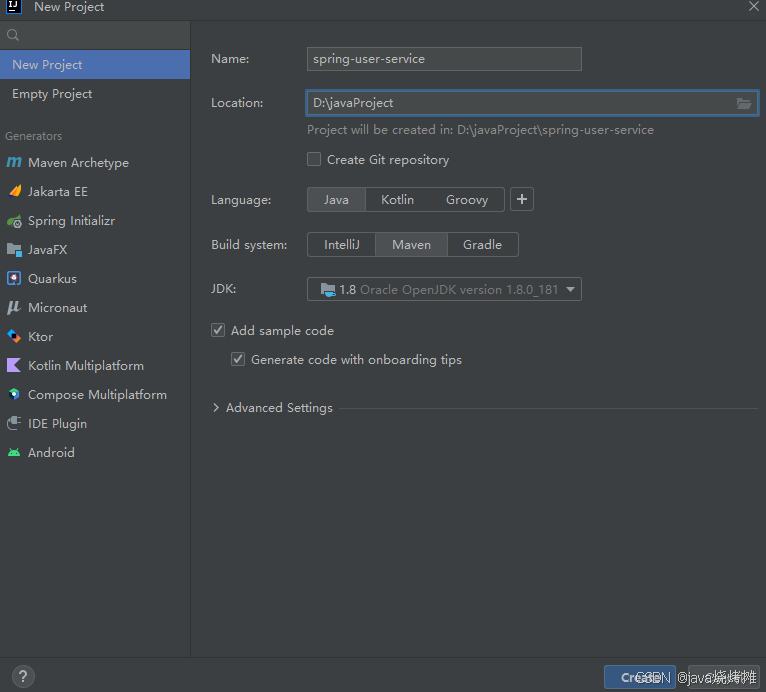Click the 'Project will be created in' hint
Viewport: 766px width, 692px height.
coord(480,130)
